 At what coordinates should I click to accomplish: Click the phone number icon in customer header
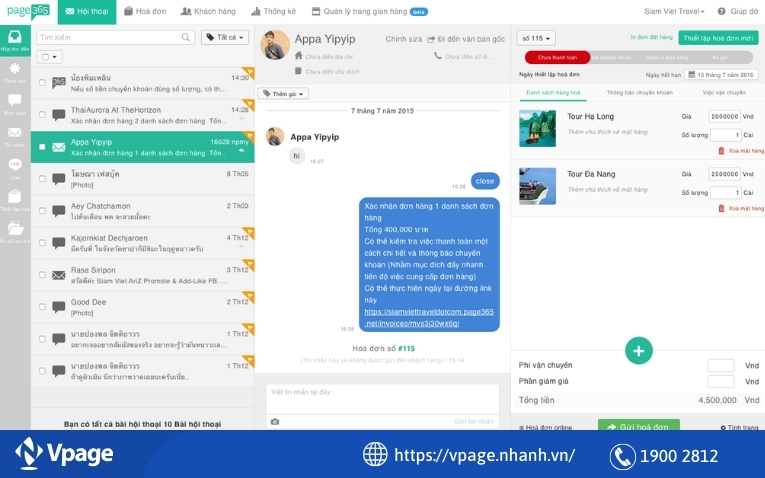point(438,56)
